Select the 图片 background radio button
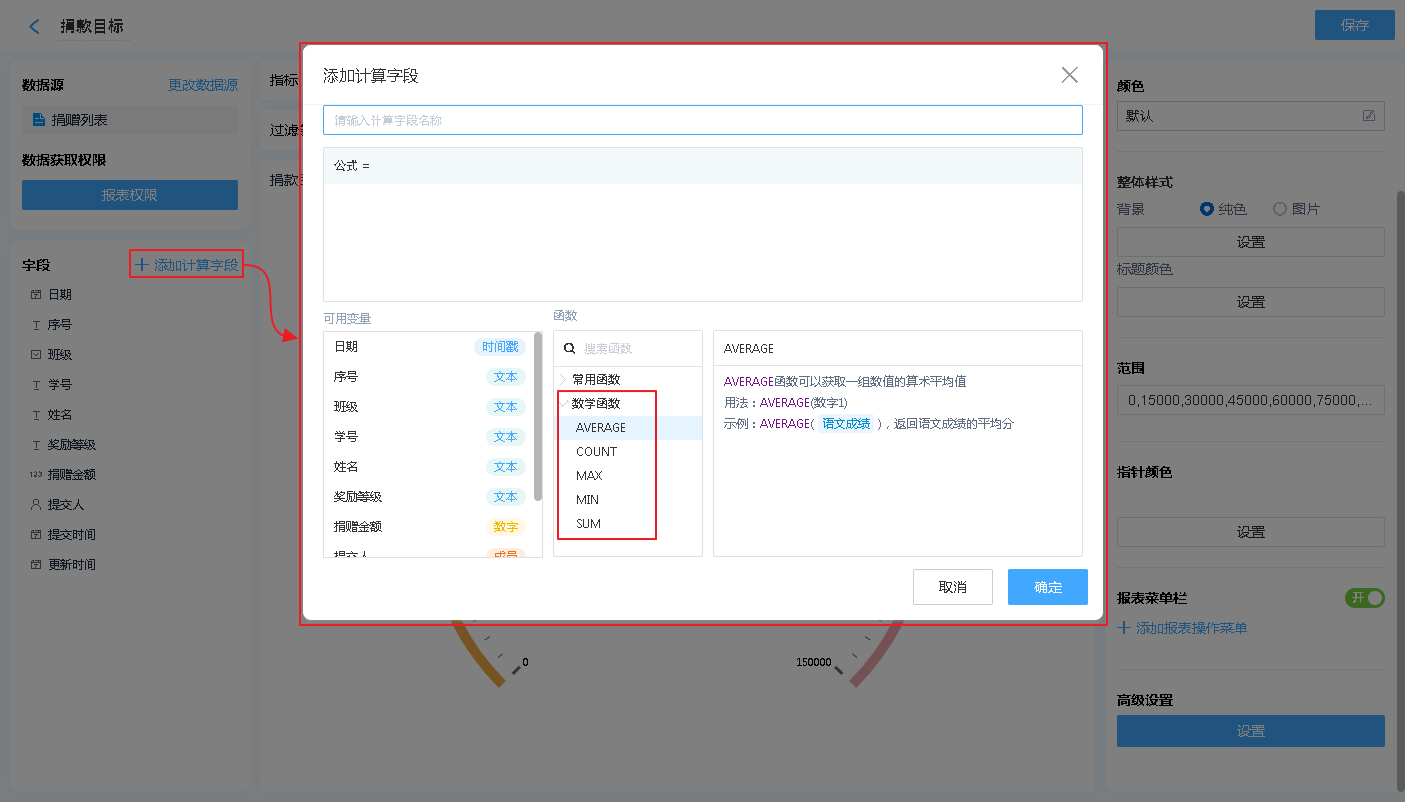Viewport: 1405px width, 802px height. pos(1279,209)
